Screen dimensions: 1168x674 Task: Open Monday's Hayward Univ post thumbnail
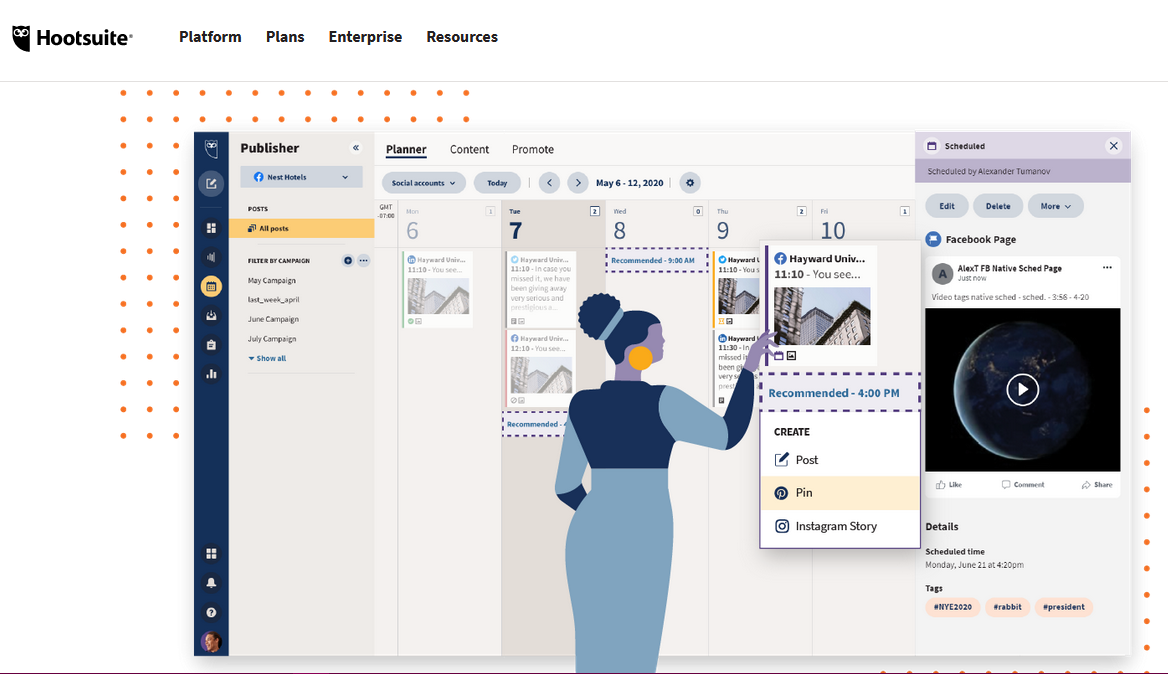(x=438, y=296)
